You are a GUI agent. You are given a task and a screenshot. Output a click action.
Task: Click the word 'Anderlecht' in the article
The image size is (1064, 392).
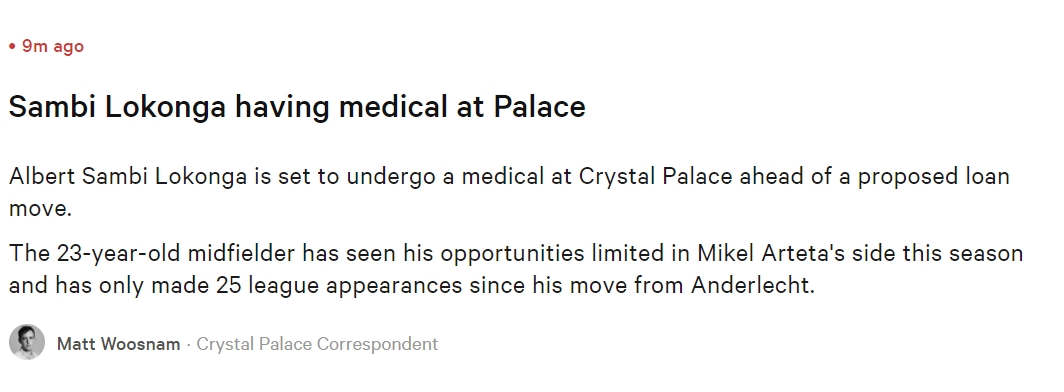click(752, 285)
